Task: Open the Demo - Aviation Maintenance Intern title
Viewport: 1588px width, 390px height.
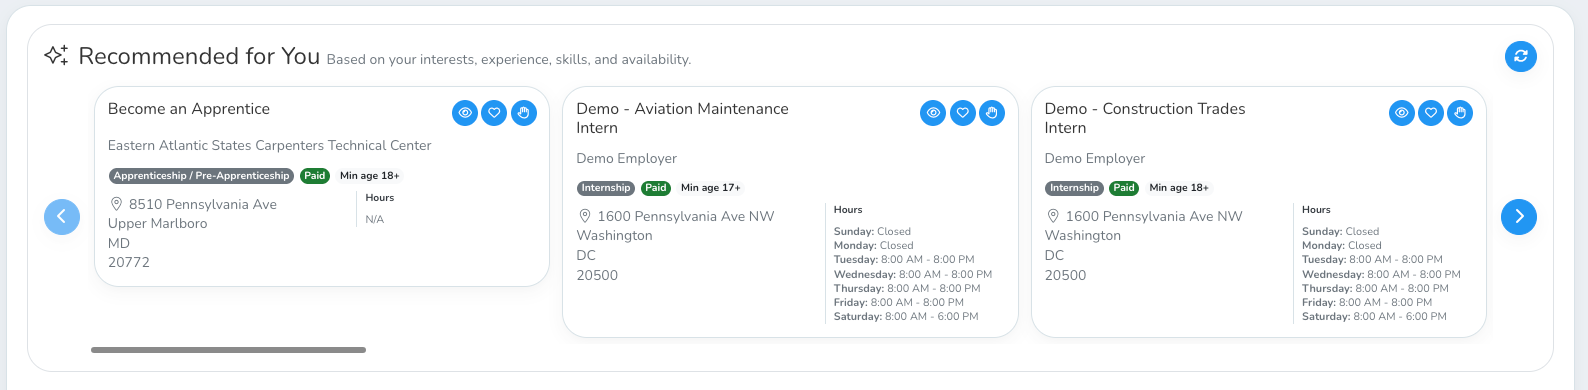Action: (x=682, y=118)
